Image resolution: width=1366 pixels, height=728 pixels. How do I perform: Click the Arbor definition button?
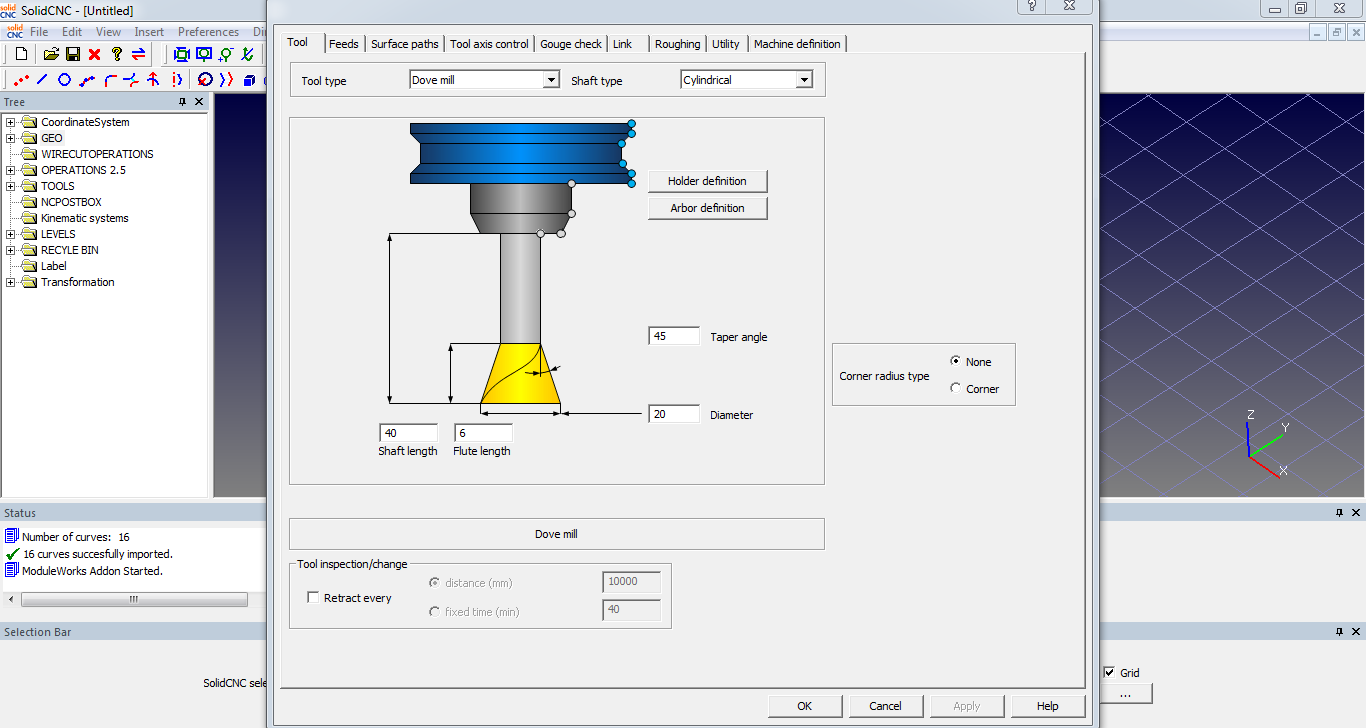click(x=707, y=208)
